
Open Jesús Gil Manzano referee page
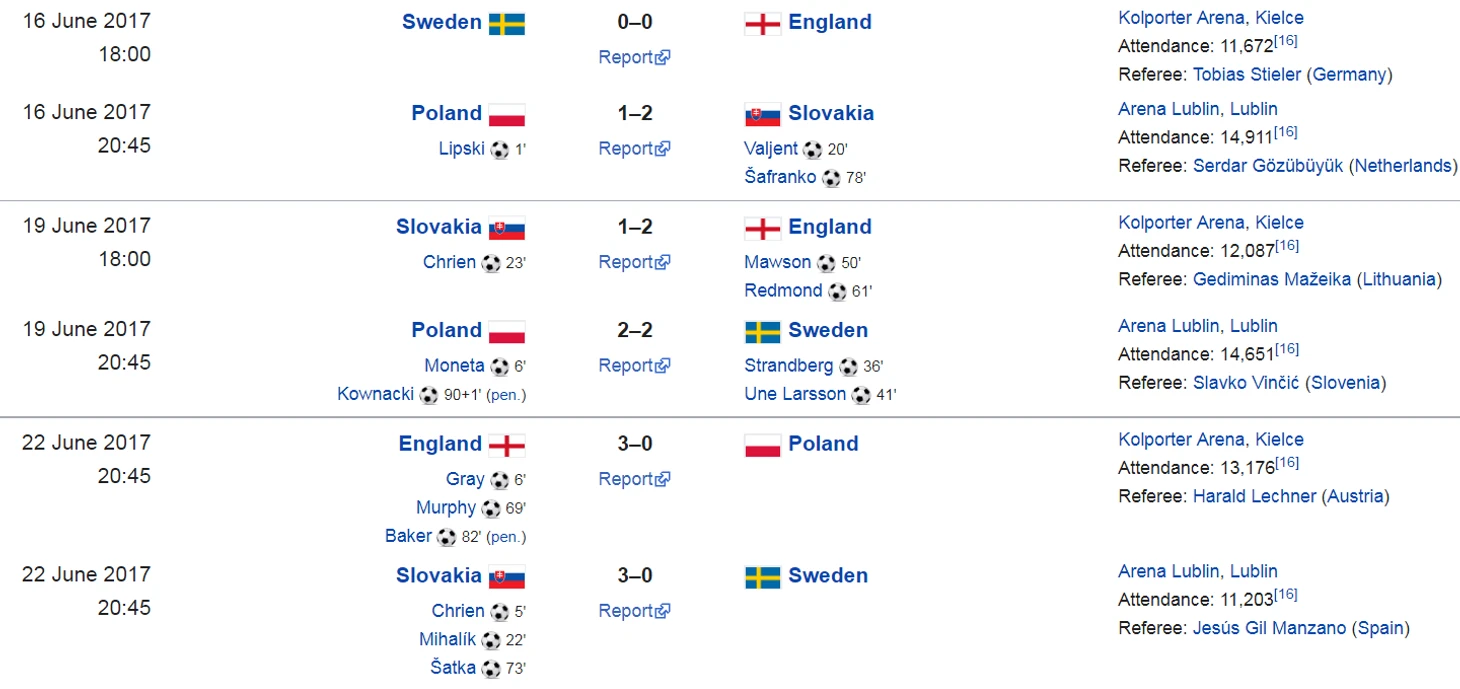pos(1269,629)
